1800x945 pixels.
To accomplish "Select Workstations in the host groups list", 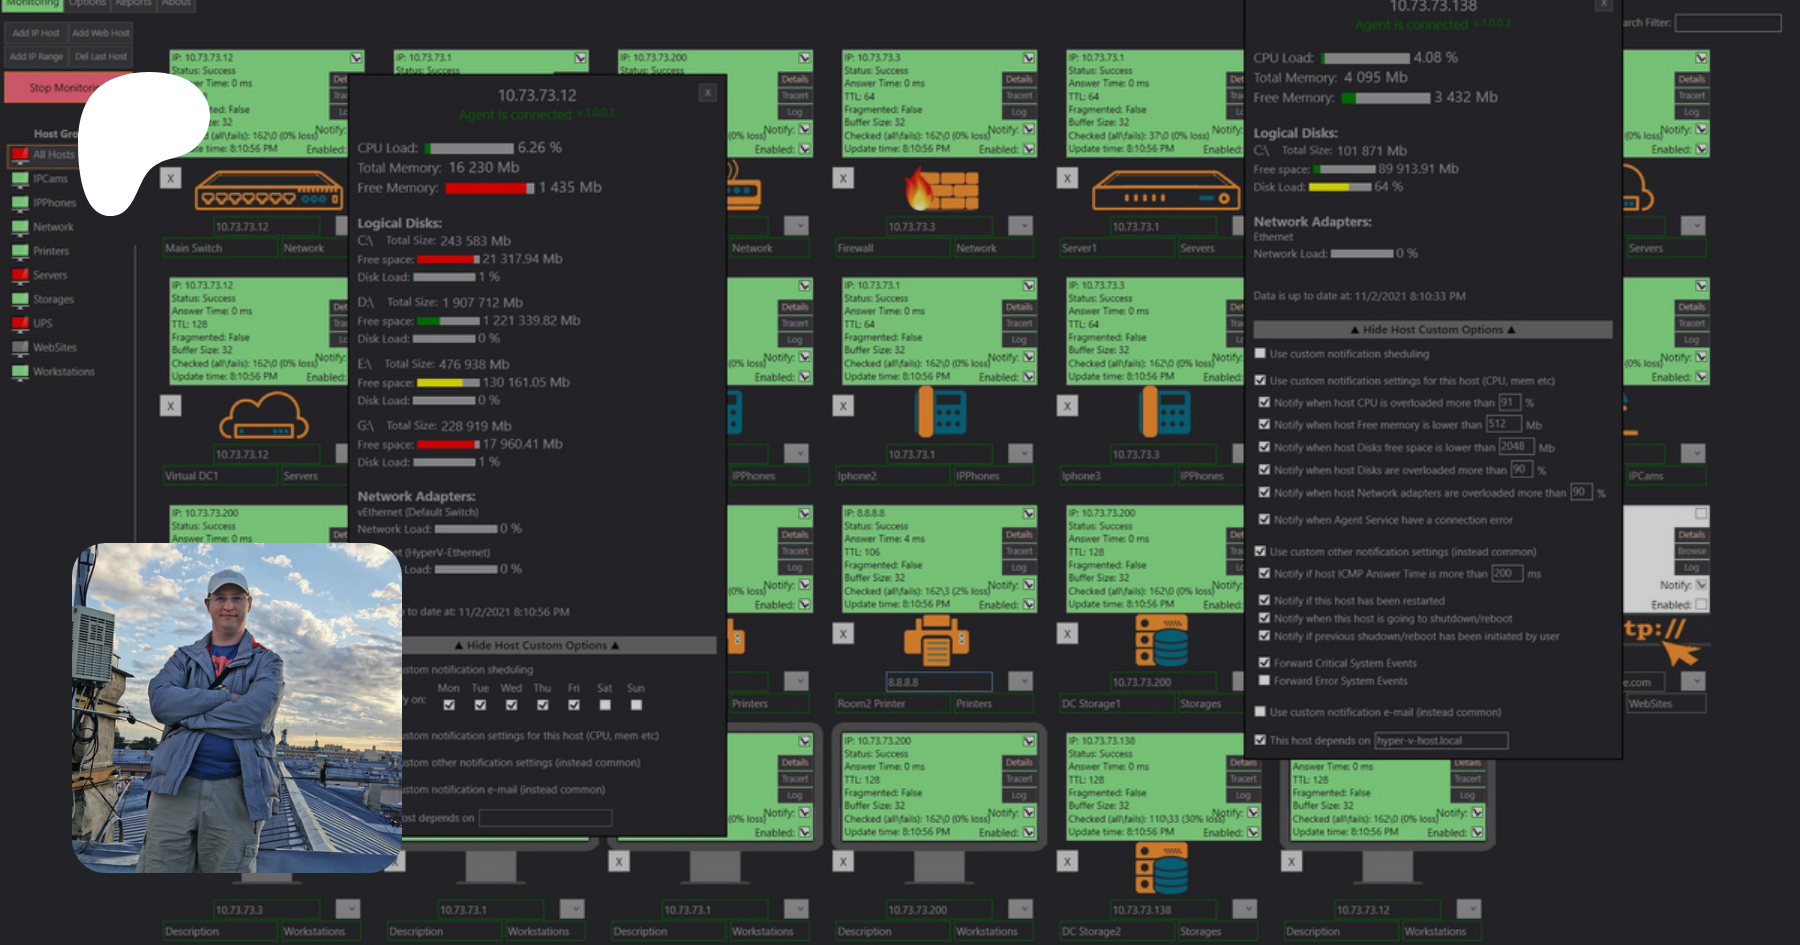I will coord(63,372).
